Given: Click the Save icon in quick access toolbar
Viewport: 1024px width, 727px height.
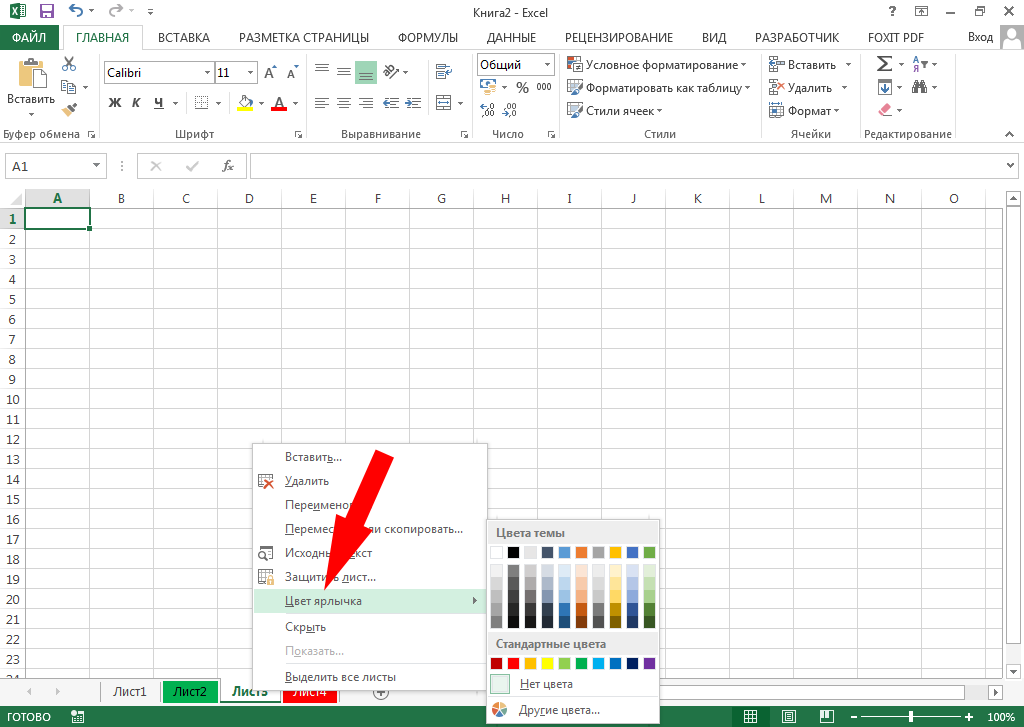Looking at the screenshot, I should [46, 12].
